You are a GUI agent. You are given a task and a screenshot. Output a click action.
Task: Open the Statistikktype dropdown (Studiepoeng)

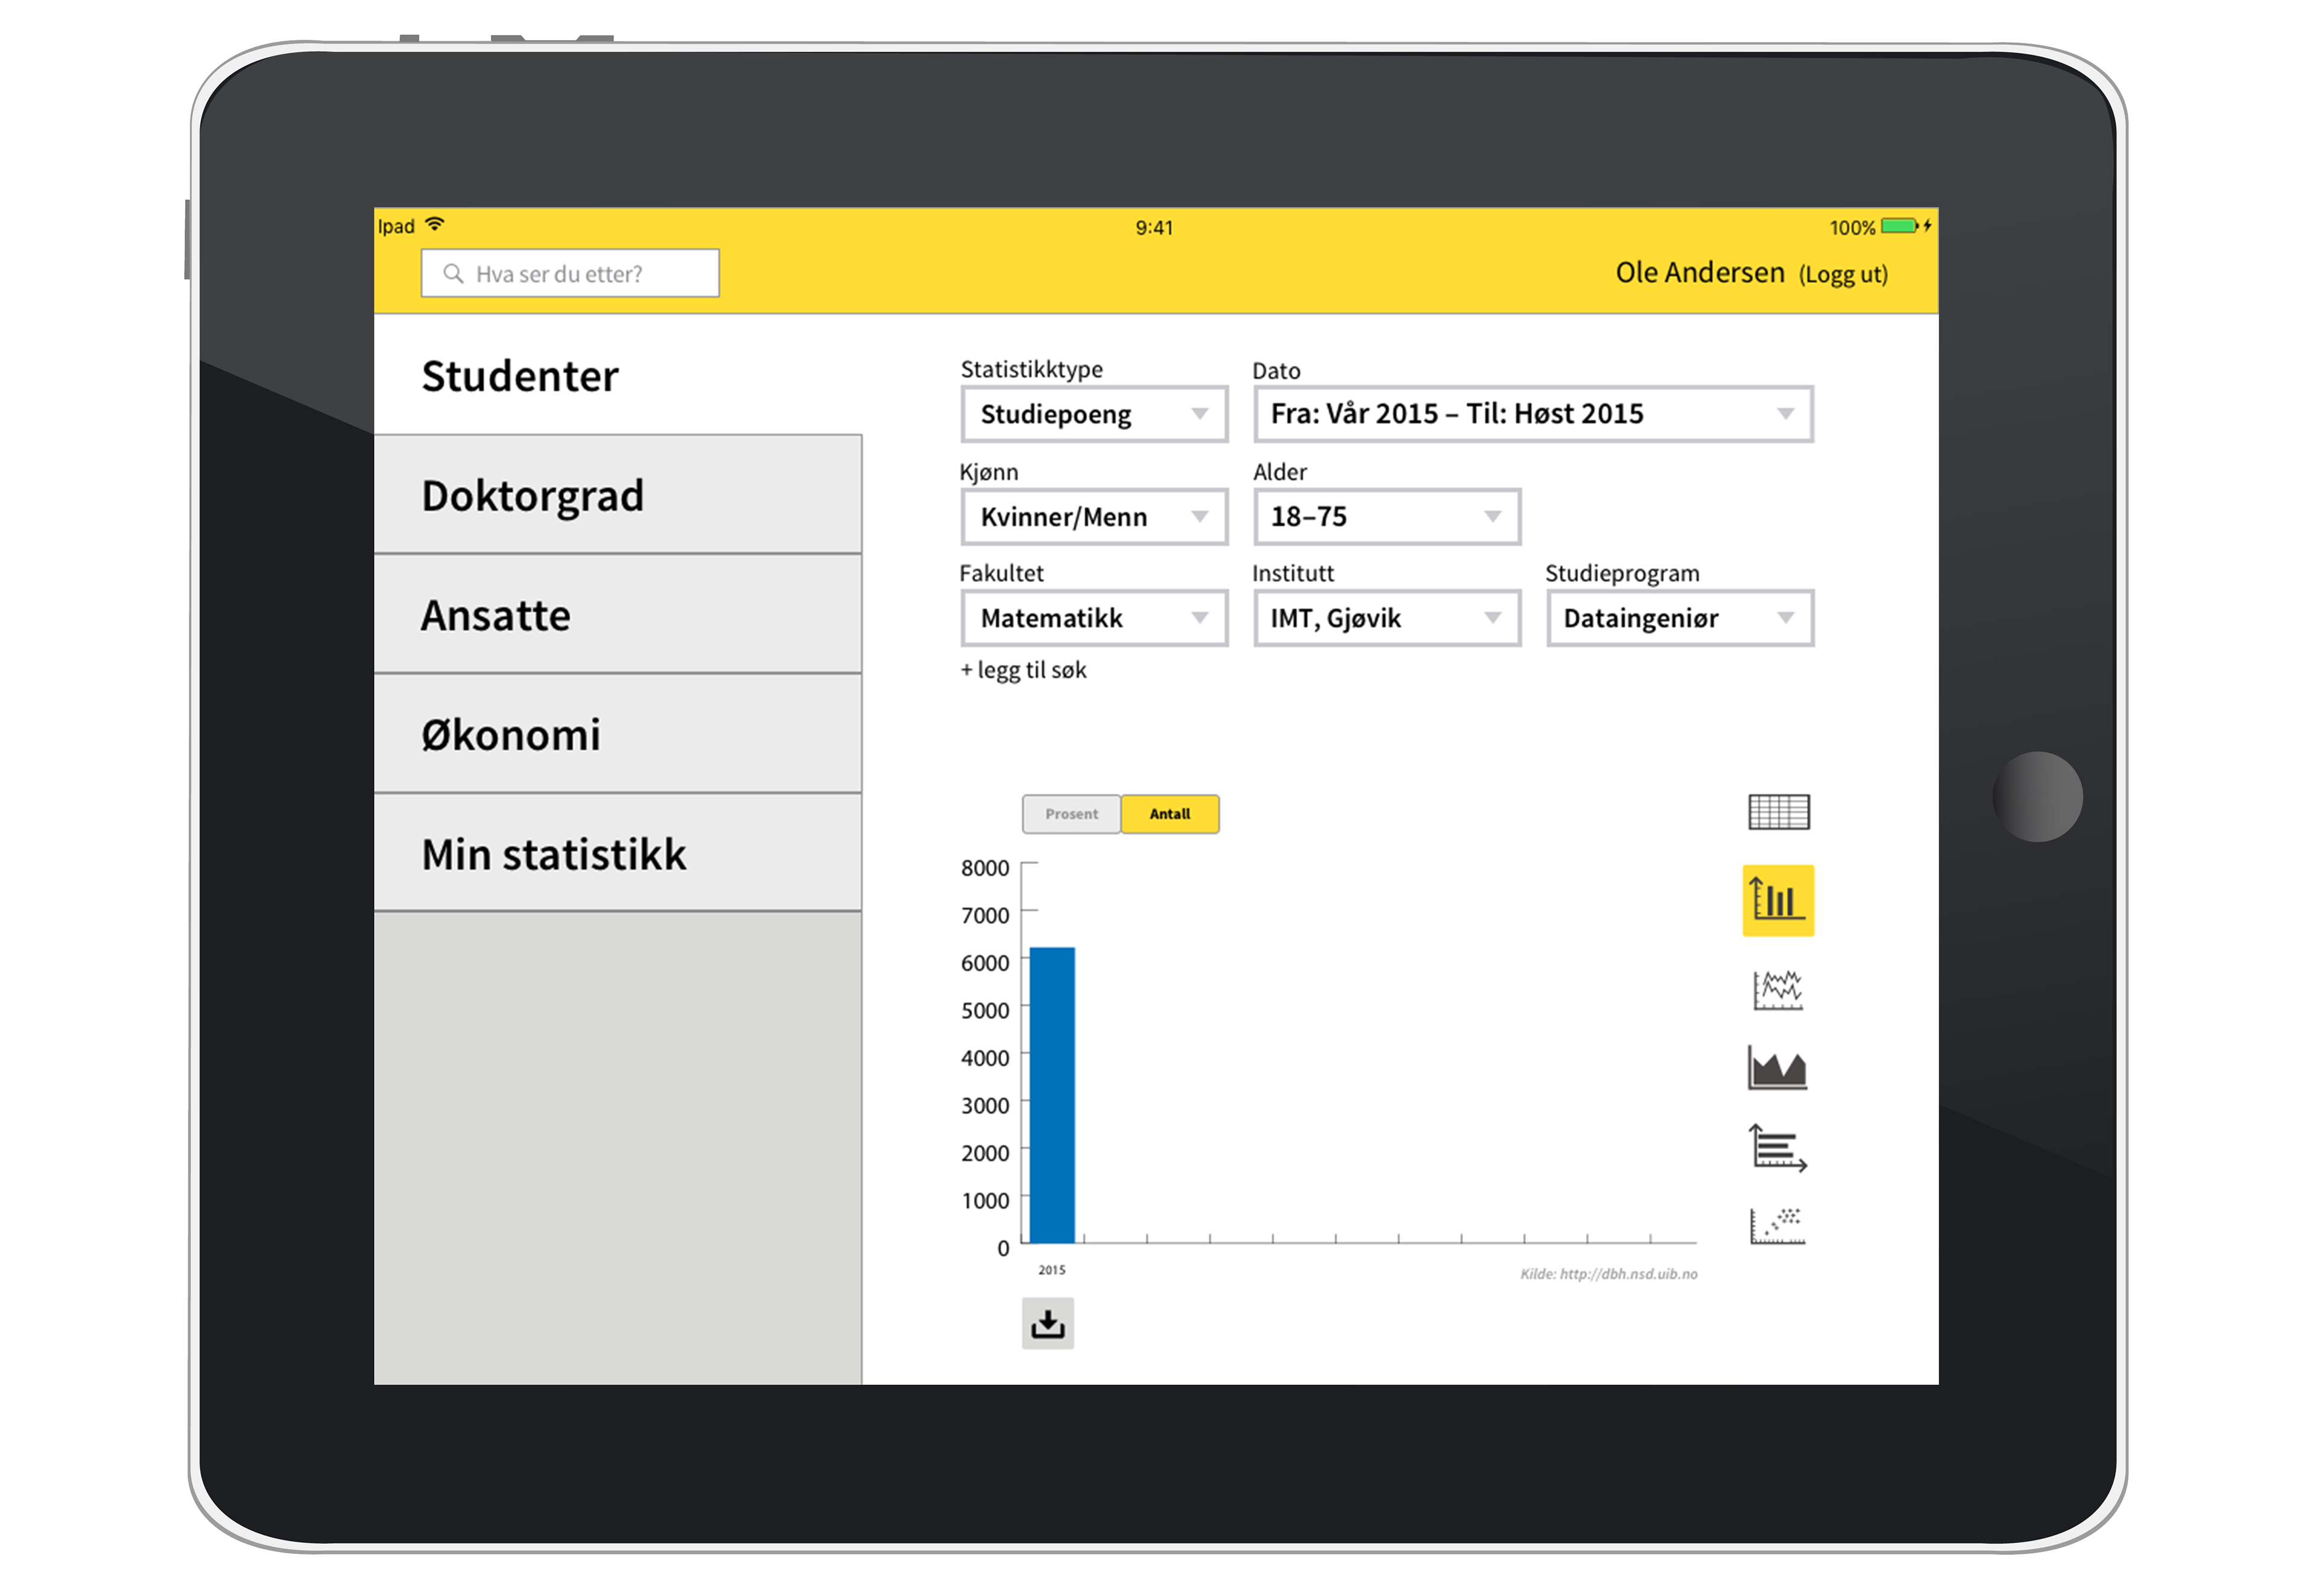(x=1094, y=414)
